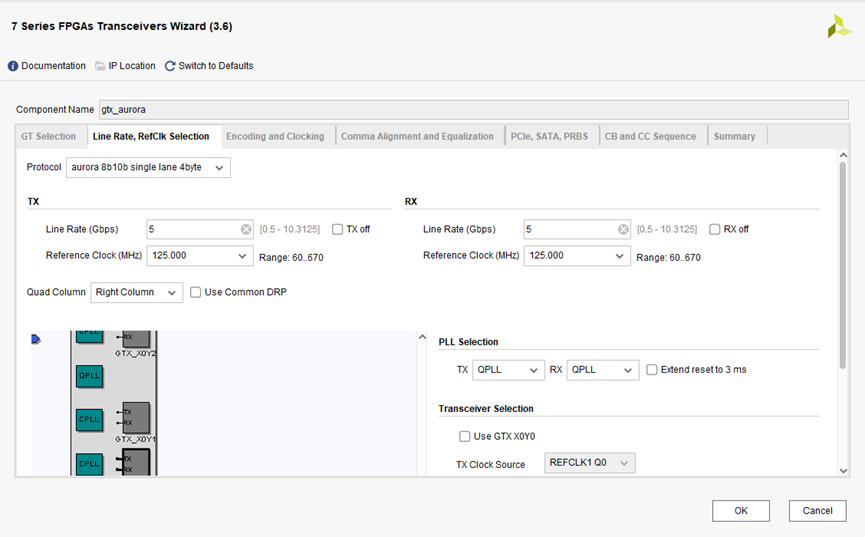Clear the RX Line Rate field

point(623,229)
